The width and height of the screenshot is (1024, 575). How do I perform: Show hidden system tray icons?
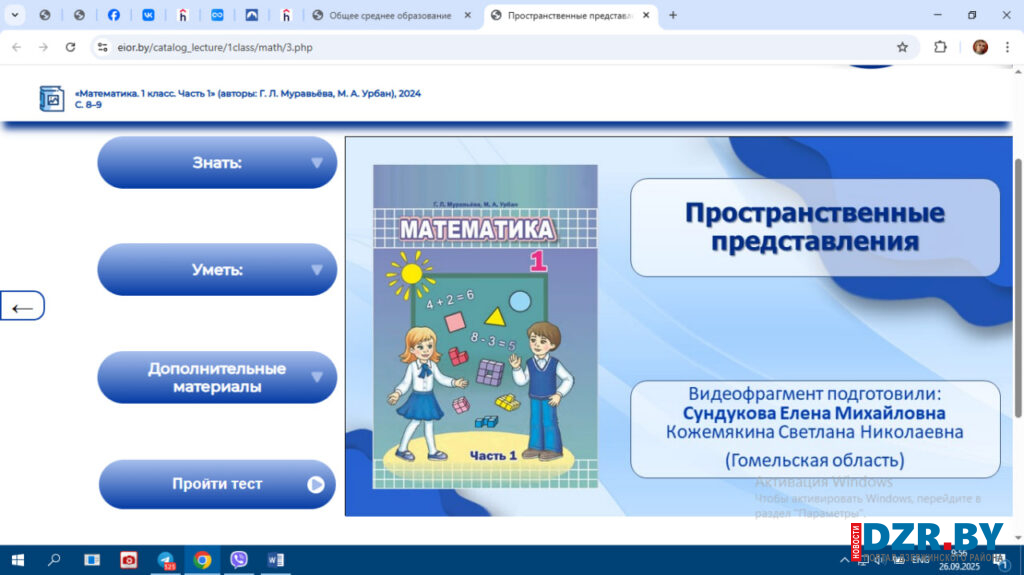(x=844, y=560)
